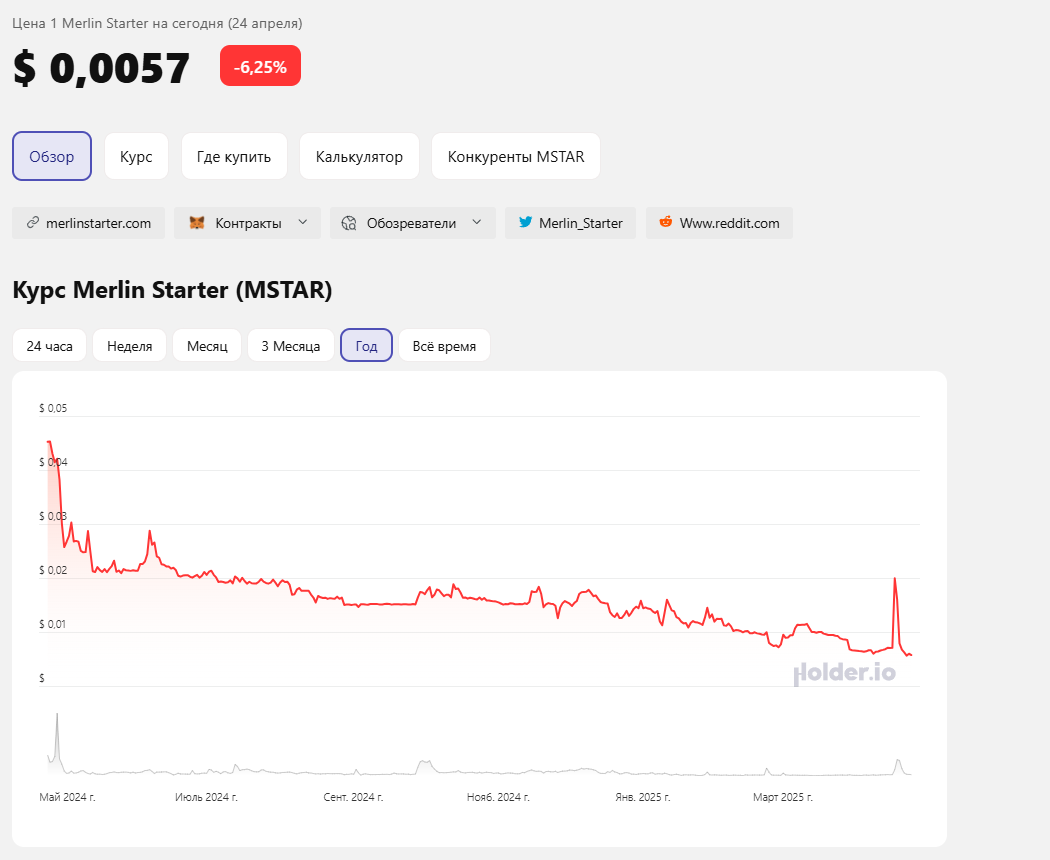This screenshot has height=860, width=1050.
Task: Open Обозреватели explorers list
Action: [412, 223]
